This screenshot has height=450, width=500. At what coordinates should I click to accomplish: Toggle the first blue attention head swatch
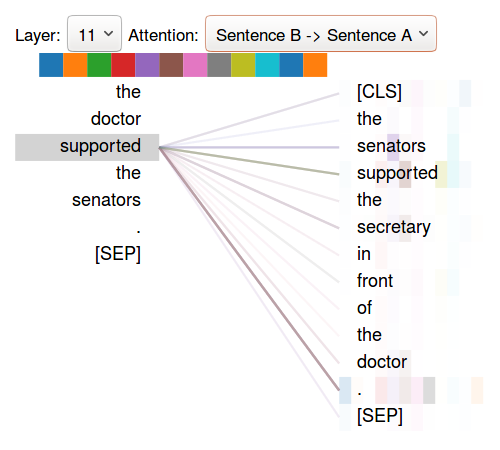pos(51,65)
